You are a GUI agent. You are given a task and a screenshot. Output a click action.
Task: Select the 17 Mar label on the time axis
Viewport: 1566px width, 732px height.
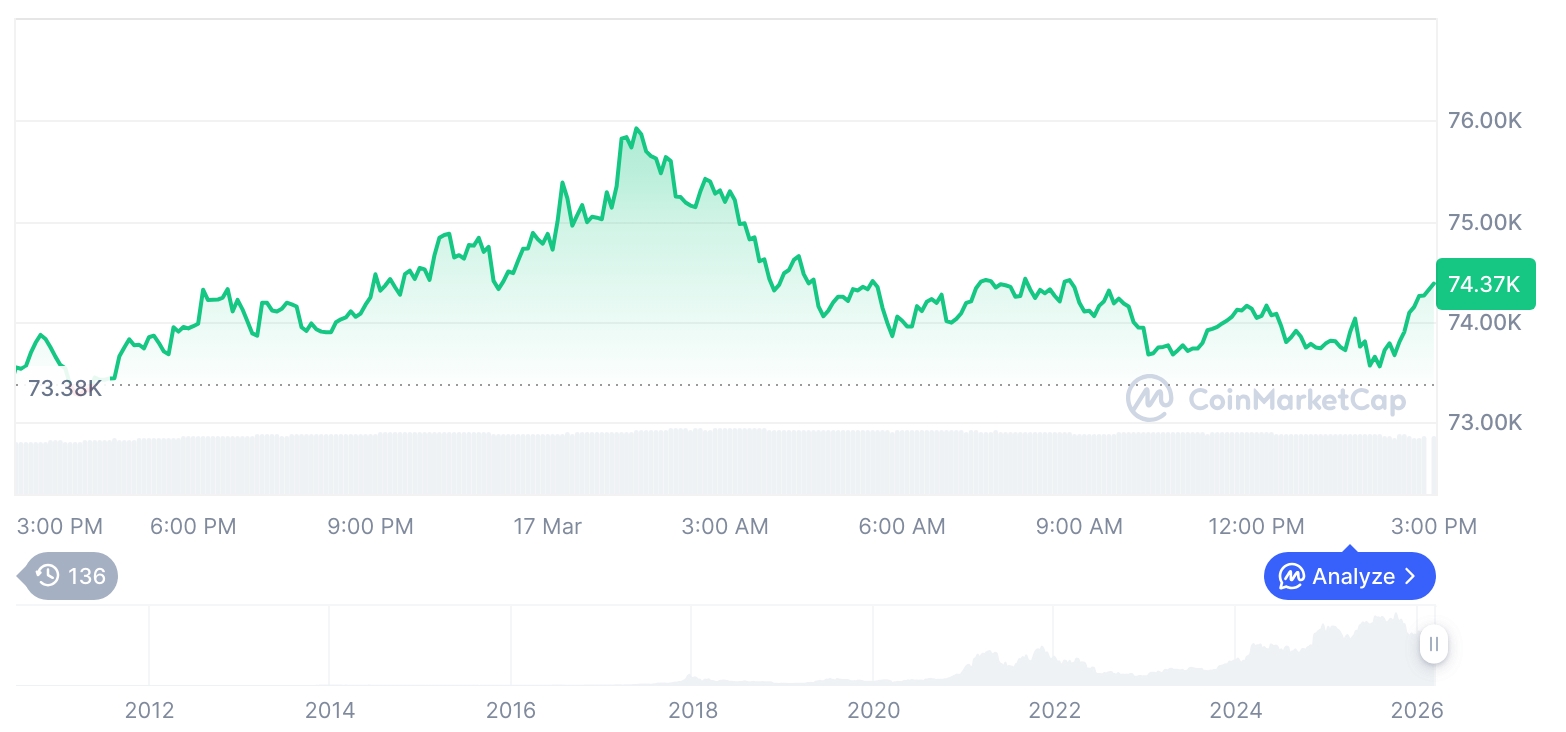tap(547, 525)
